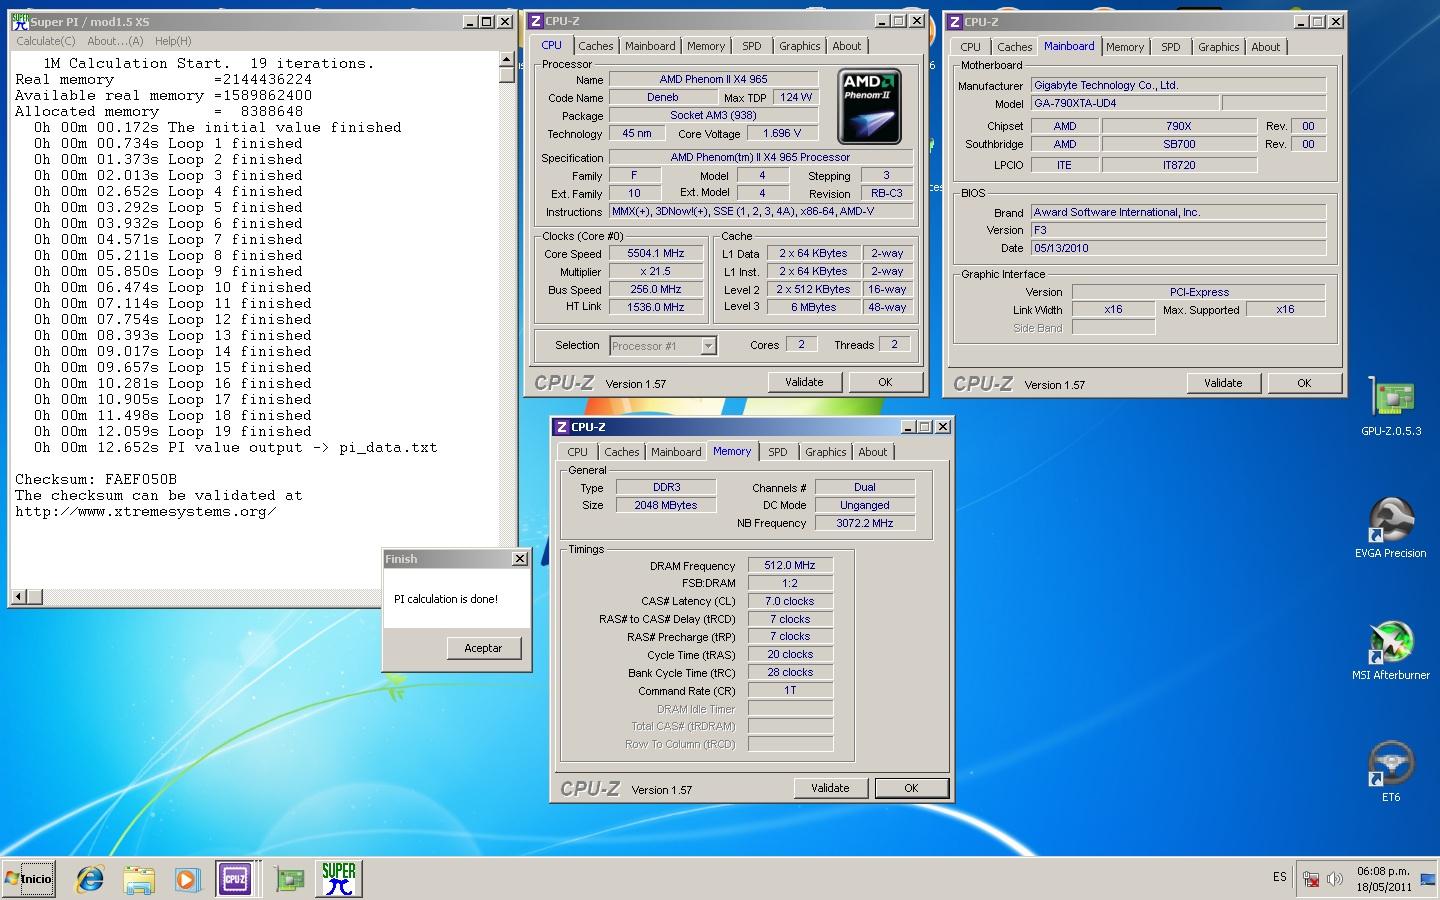Click the Super PI title bar icon
Image resolution: width=1440 pixels, height=900 pixels.
click(20, 21)
